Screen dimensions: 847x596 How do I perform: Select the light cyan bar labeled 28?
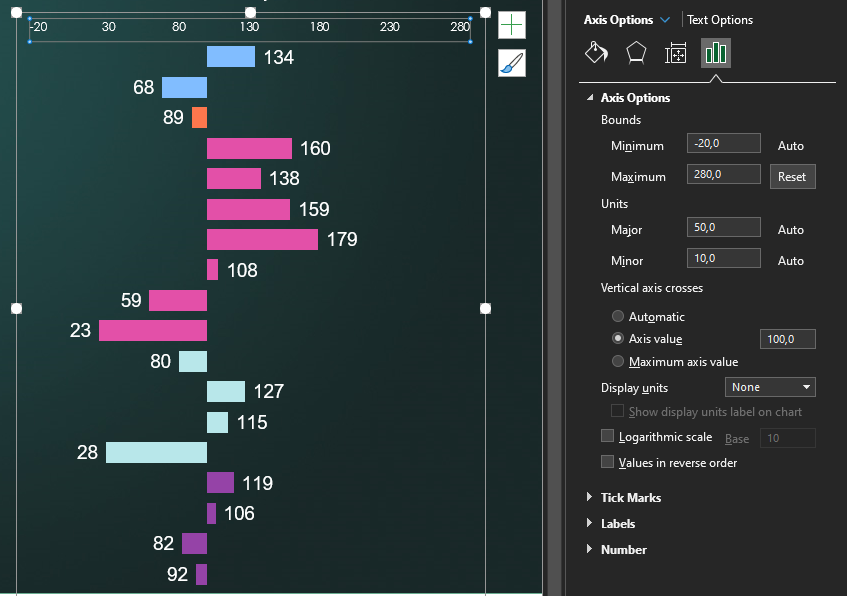(x=156, y=452)
